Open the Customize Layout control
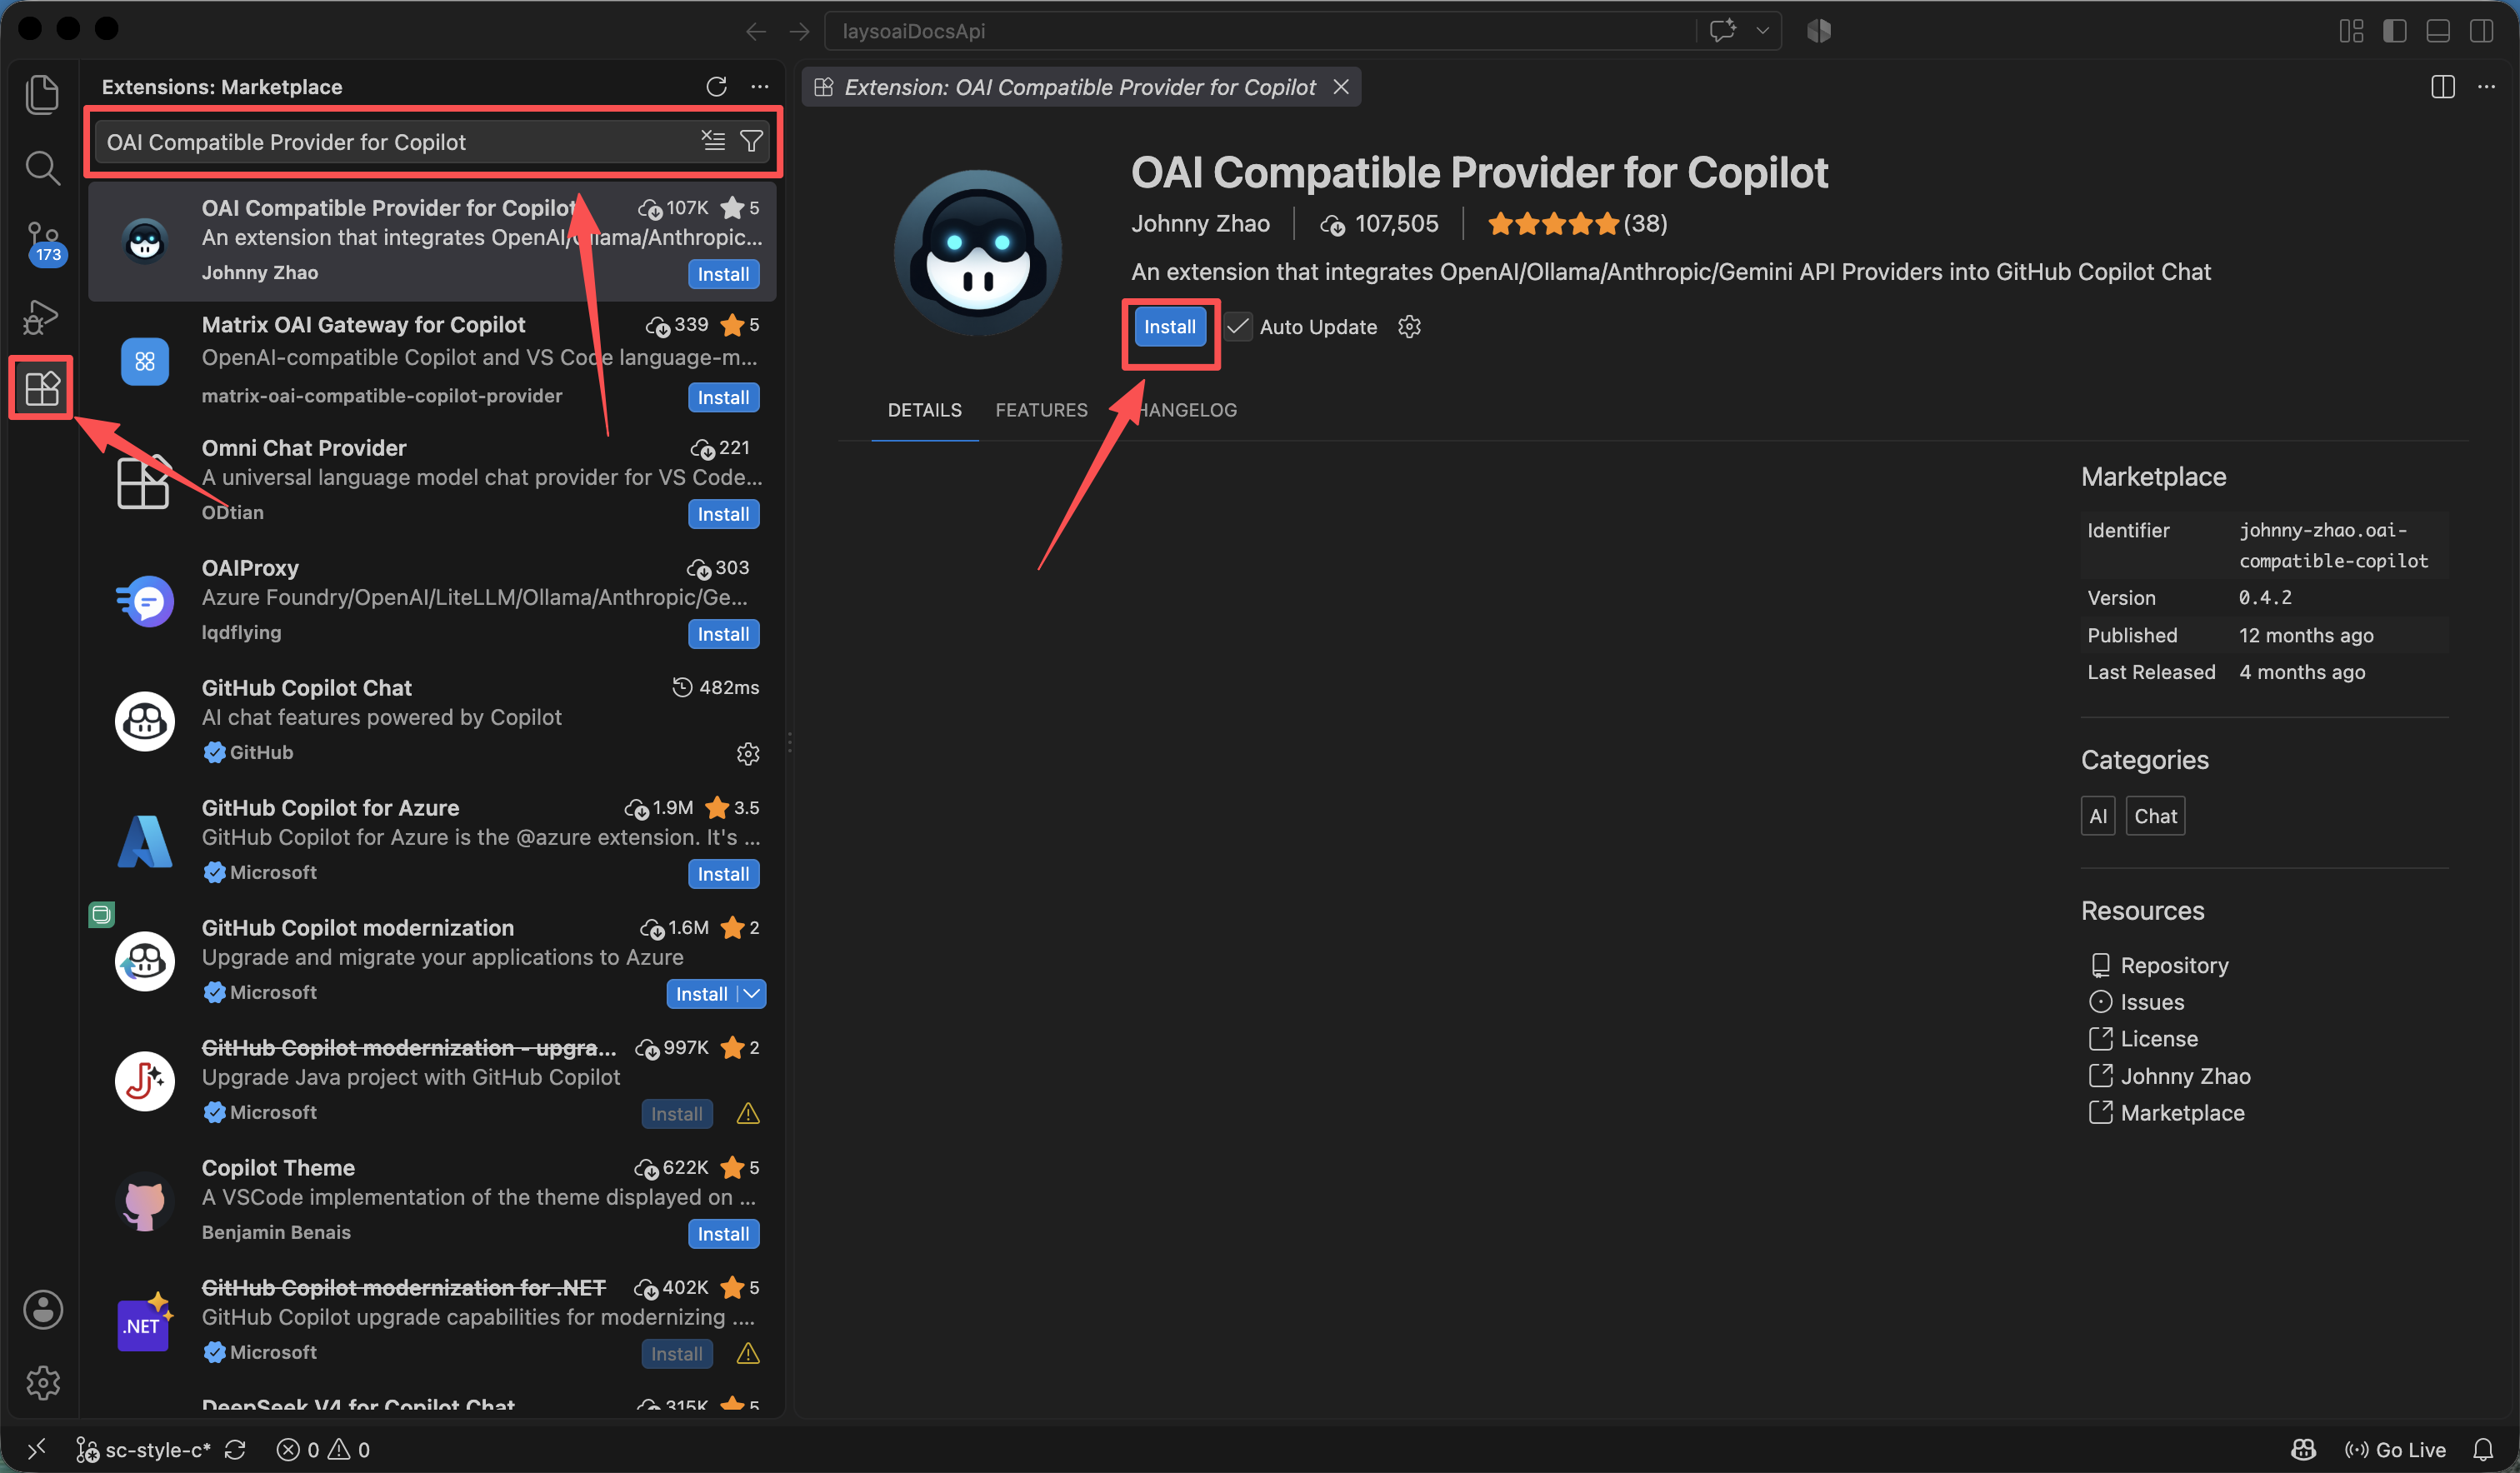 point(2352,31)
